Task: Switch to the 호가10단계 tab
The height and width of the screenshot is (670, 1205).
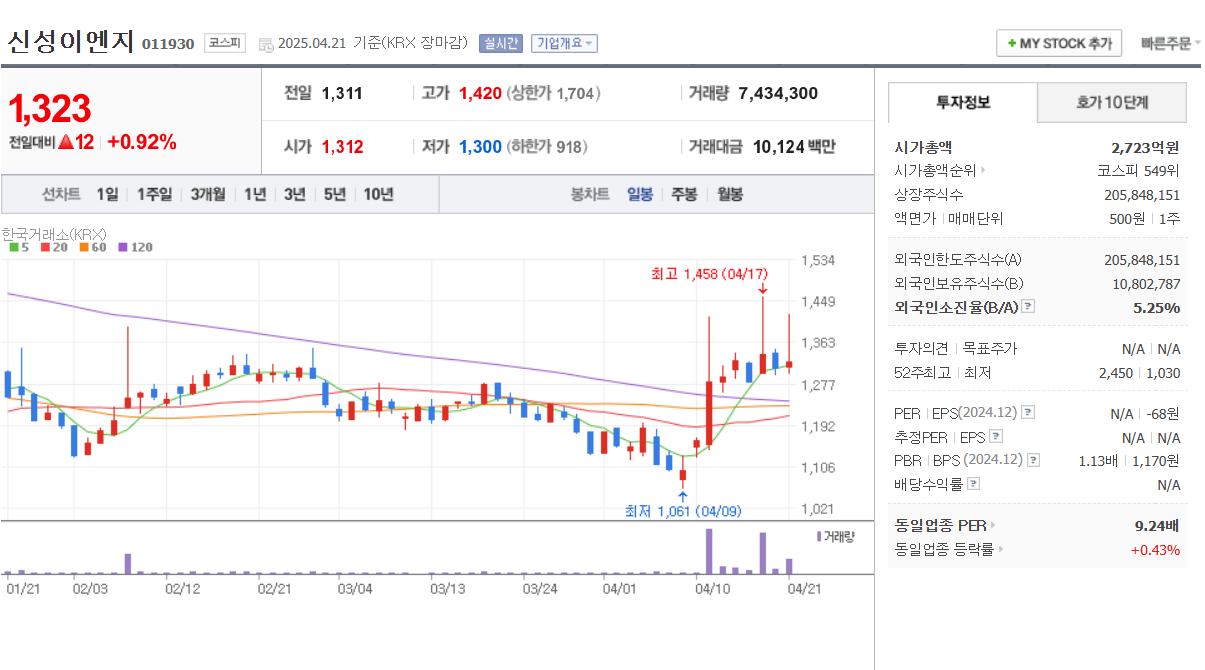Action: coord(1112,103)
